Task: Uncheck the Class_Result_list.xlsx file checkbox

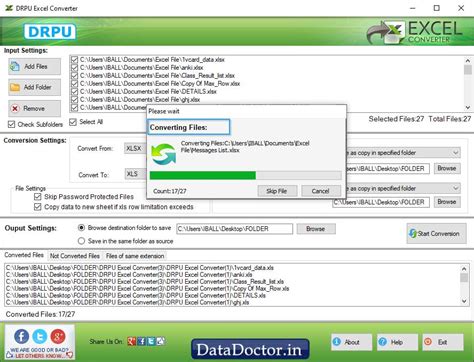Action: click(x=74, y=76)
